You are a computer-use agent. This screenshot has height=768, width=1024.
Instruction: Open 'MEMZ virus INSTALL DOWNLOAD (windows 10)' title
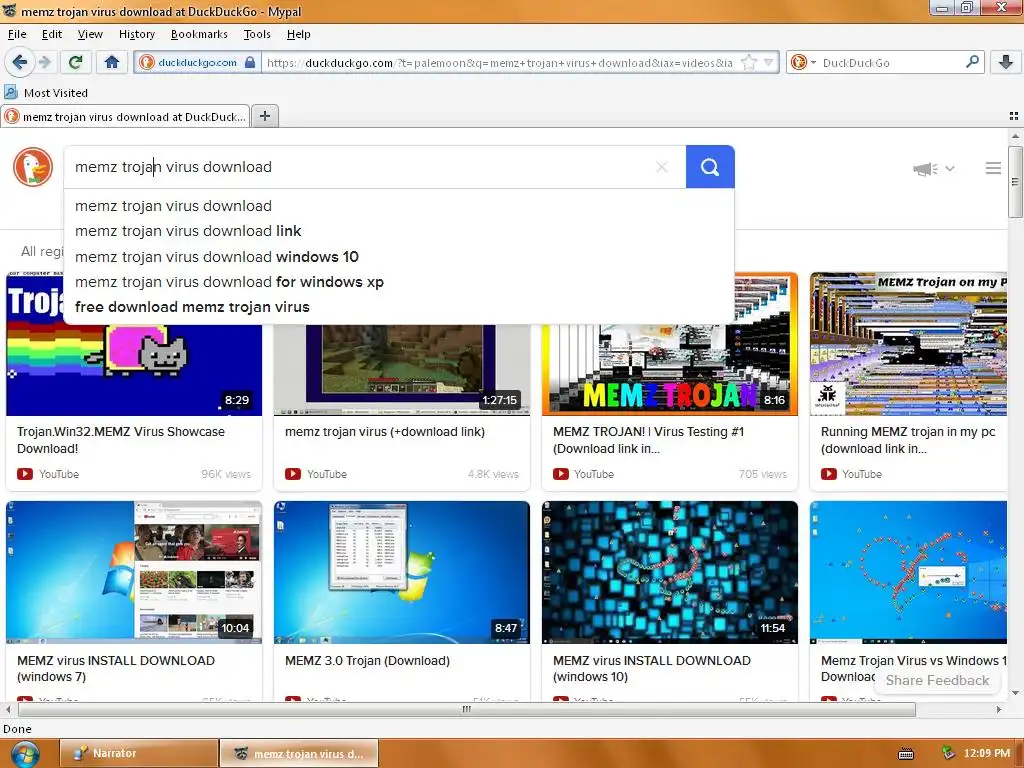point(652,669)
